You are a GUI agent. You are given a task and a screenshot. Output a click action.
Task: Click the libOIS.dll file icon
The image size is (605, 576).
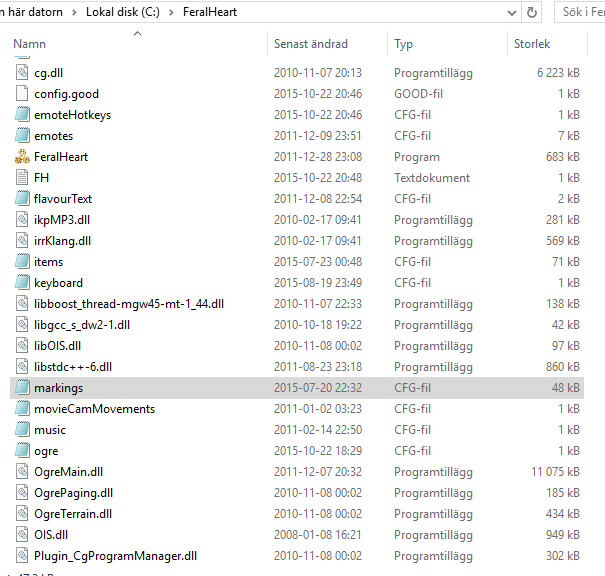pos(22,345)
